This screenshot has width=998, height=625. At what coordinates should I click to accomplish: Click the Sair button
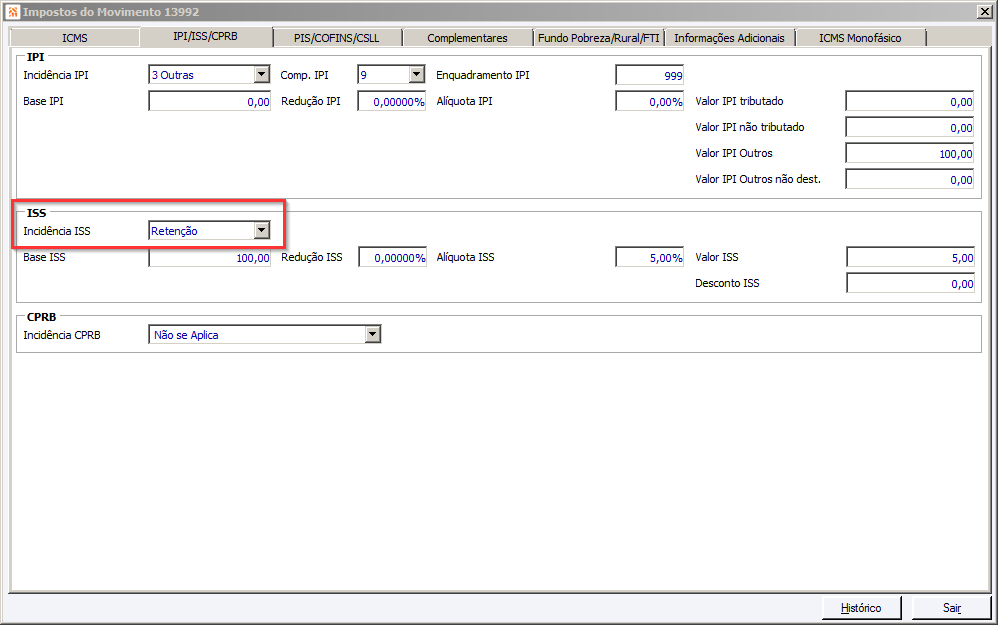[x=952, y=608]
